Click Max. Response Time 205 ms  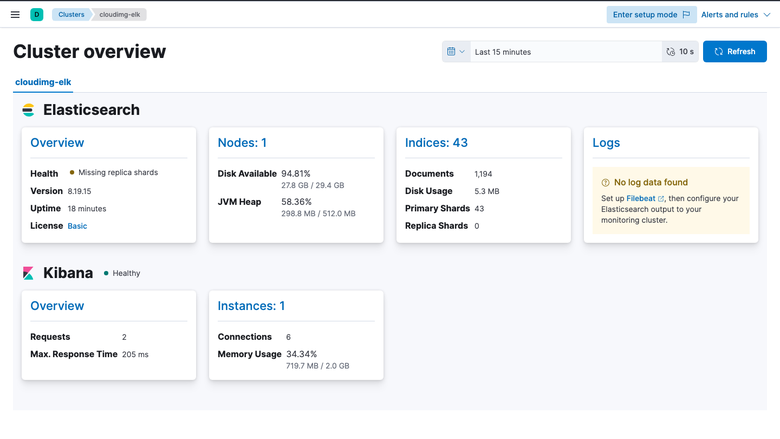pyautogui.click(x=135, y=354)
